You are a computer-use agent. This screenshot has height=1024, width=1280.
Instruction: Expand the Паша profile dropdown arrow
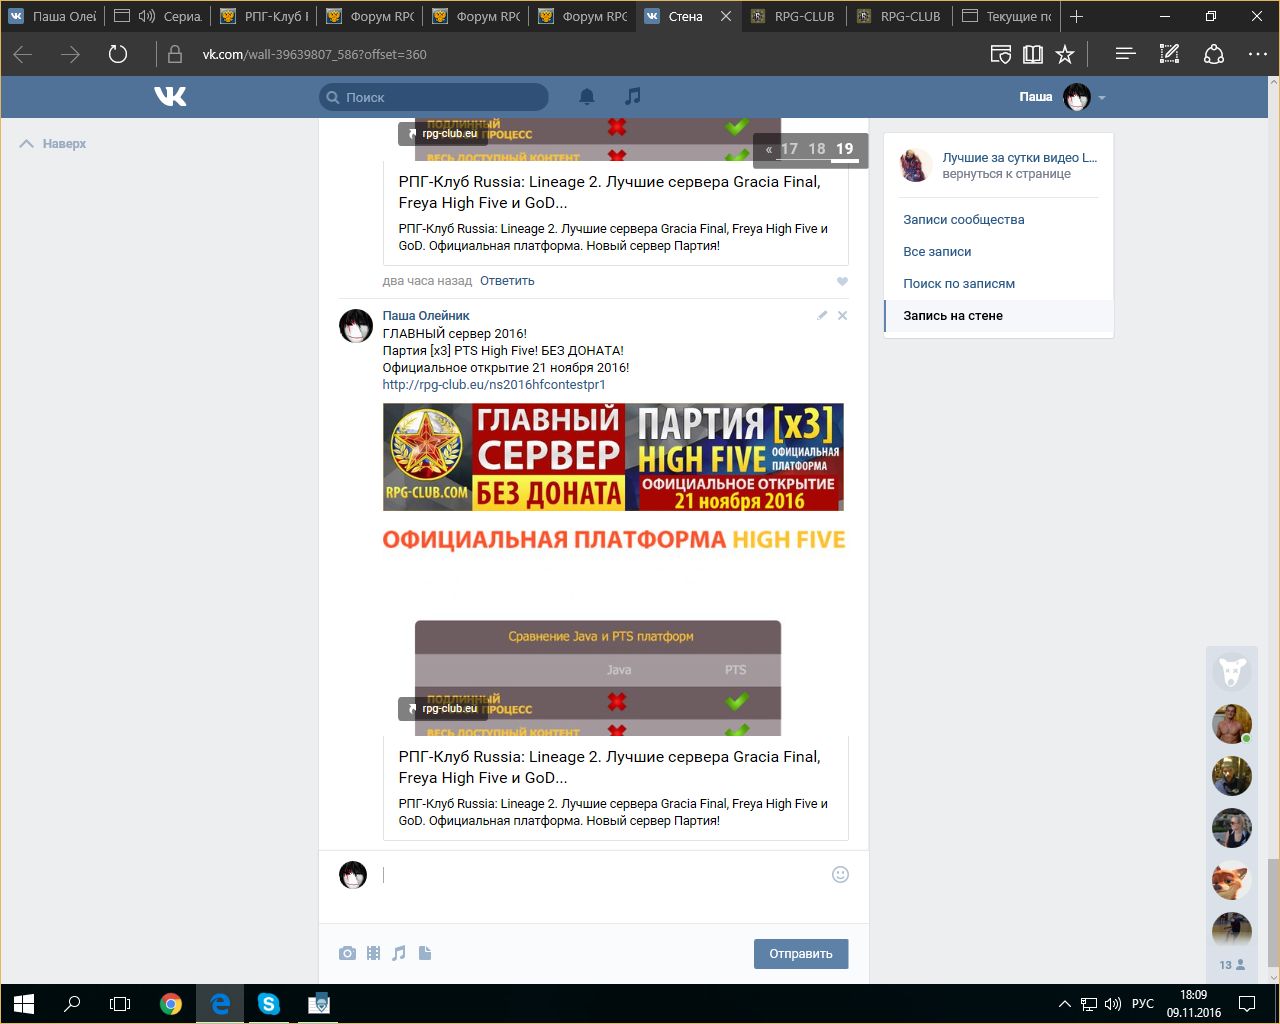click(x=1102, y=98)
